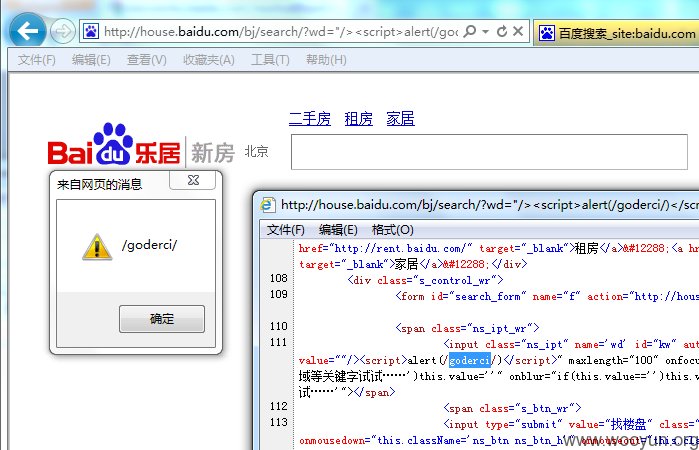The height and width of the screenshot is (450, 699).
Task: Click the Baidu paw favicon in address bar
Action: click(x=91, y=31)
